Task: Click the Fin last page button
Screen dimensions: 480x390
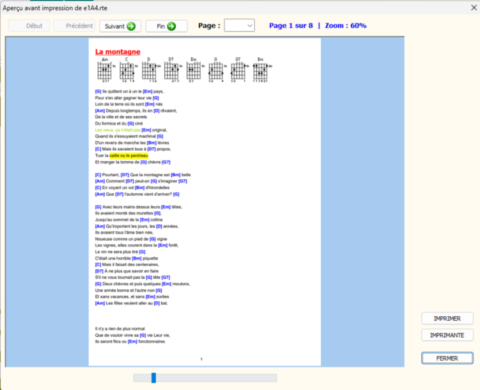Action: pyautogui.click(x=166, y=26)
